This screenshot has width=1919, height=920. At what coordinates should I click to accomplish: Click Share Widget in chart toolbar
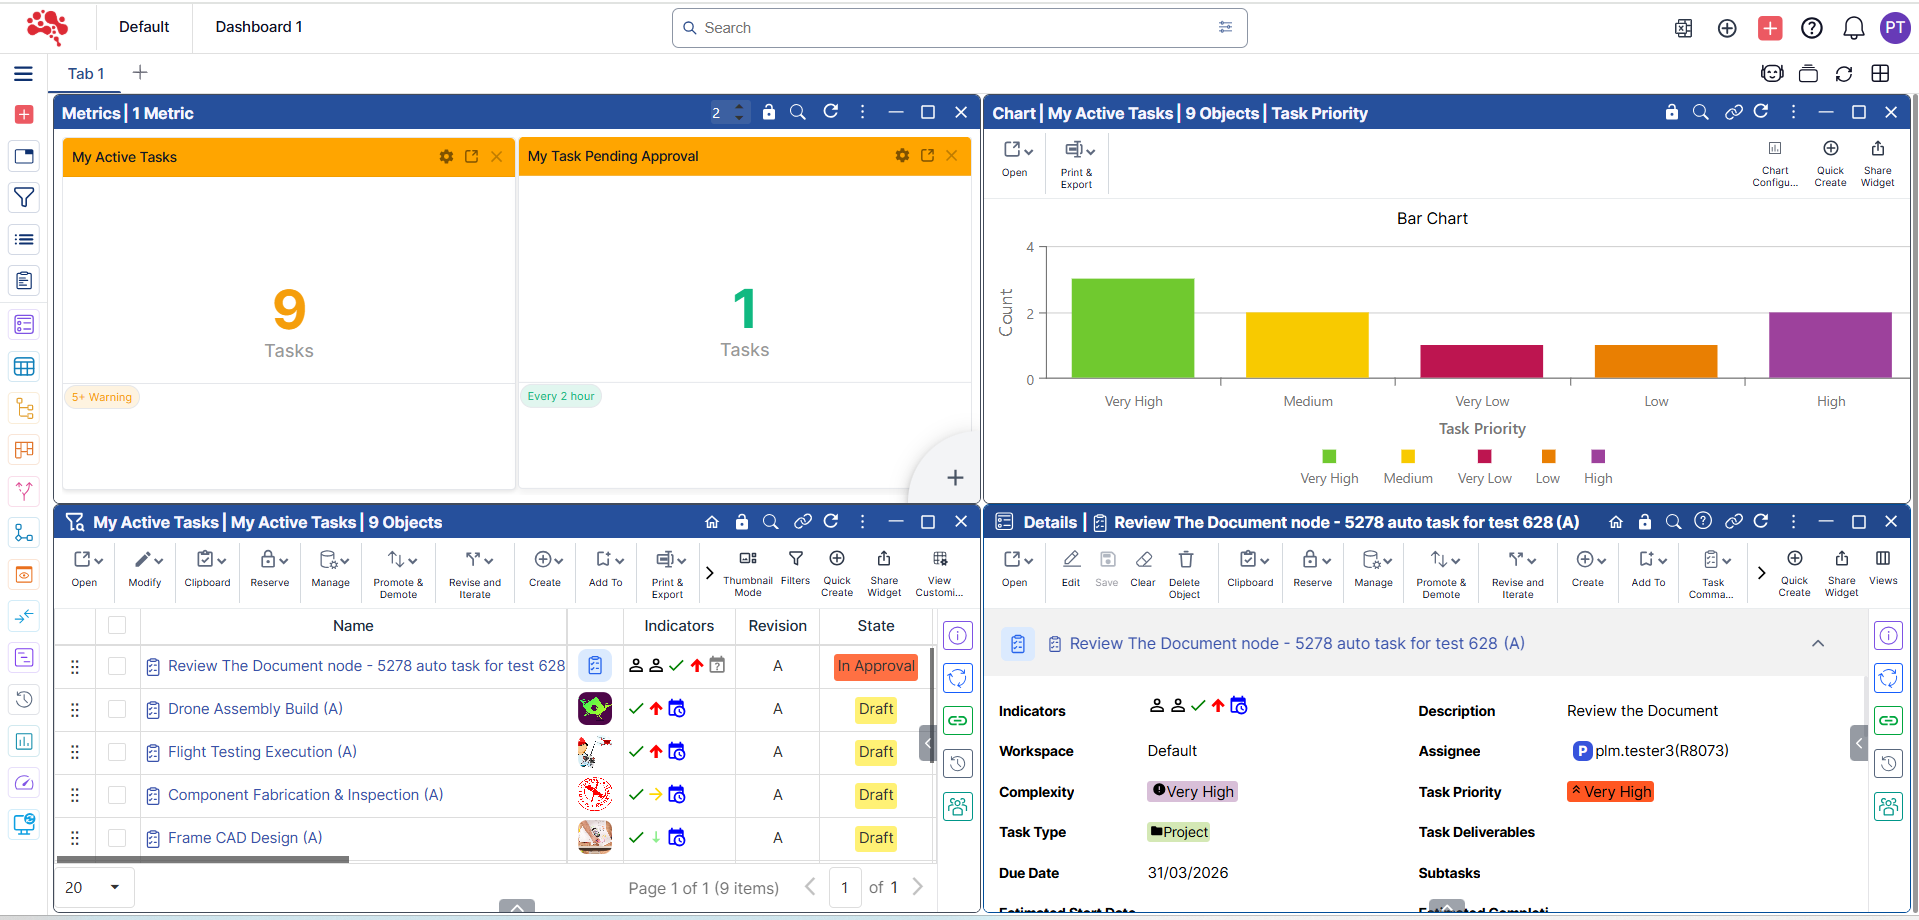(1877, 161)
